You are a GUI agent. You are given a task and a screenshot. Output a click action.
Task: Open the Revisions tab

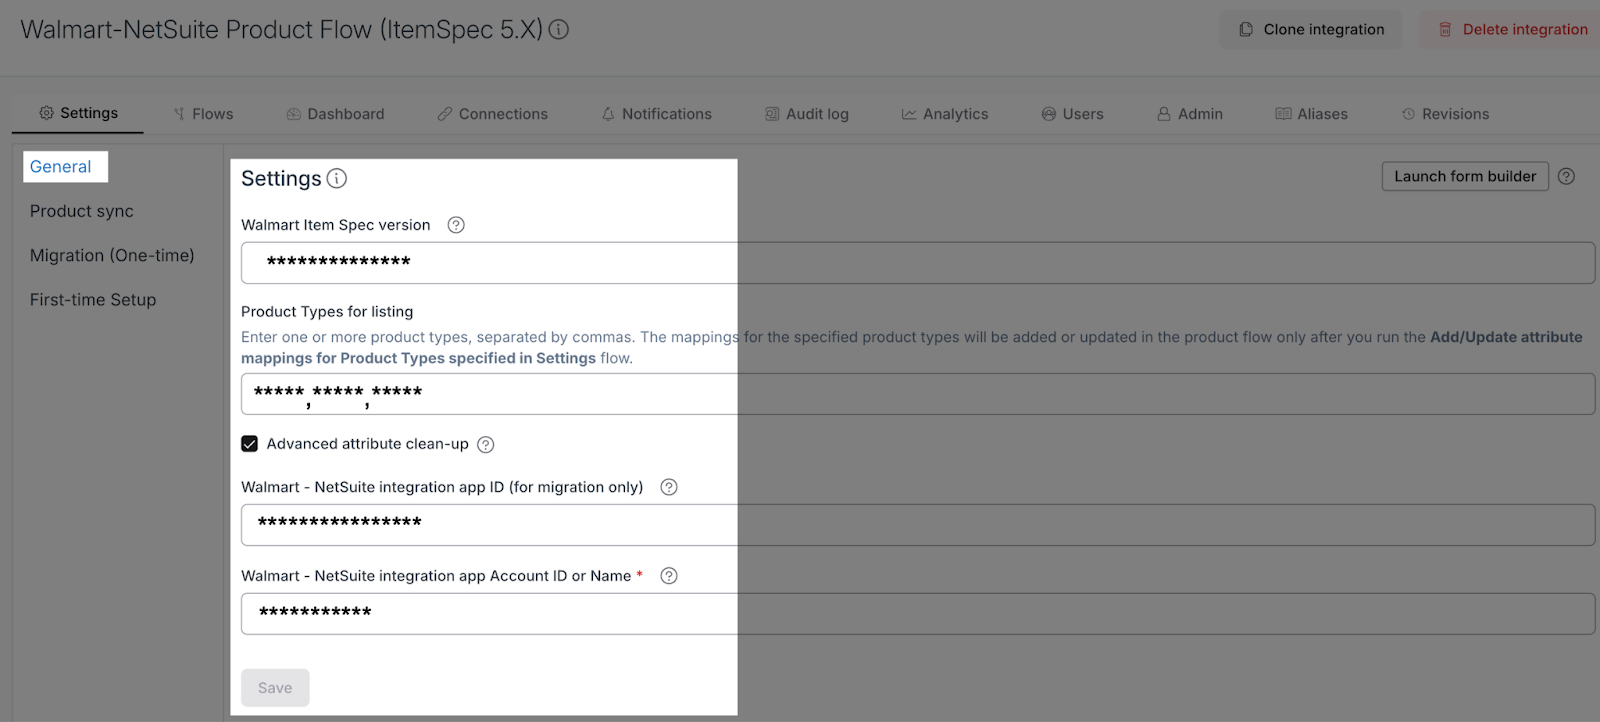click(1445, 114)
